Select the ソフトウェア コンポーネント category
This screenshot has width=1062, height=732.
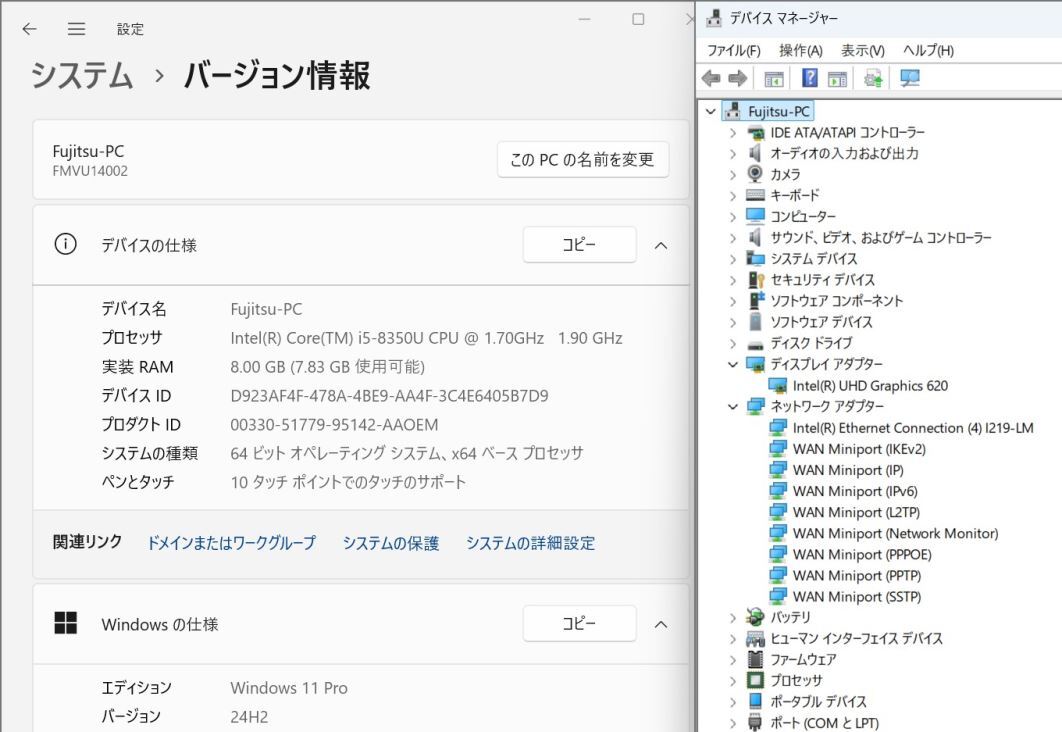(x=836, y=301)
